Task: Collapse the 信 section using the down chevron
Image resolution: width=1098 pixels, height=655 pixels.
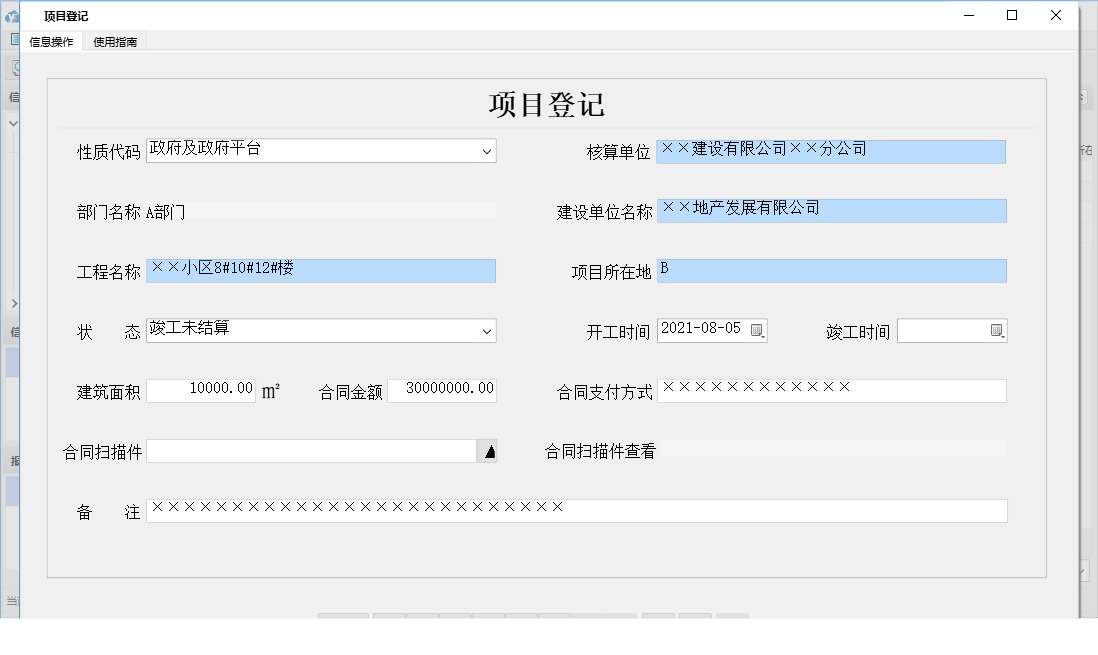Action: 13,123
